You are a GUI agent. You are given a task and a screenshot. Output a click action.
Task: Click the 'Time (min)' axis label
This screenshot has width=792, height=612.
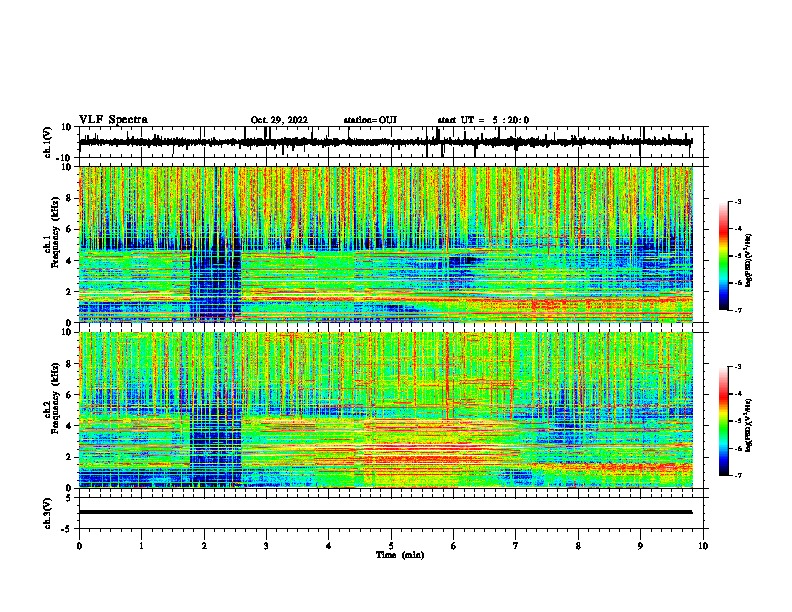tap(400, 555)
